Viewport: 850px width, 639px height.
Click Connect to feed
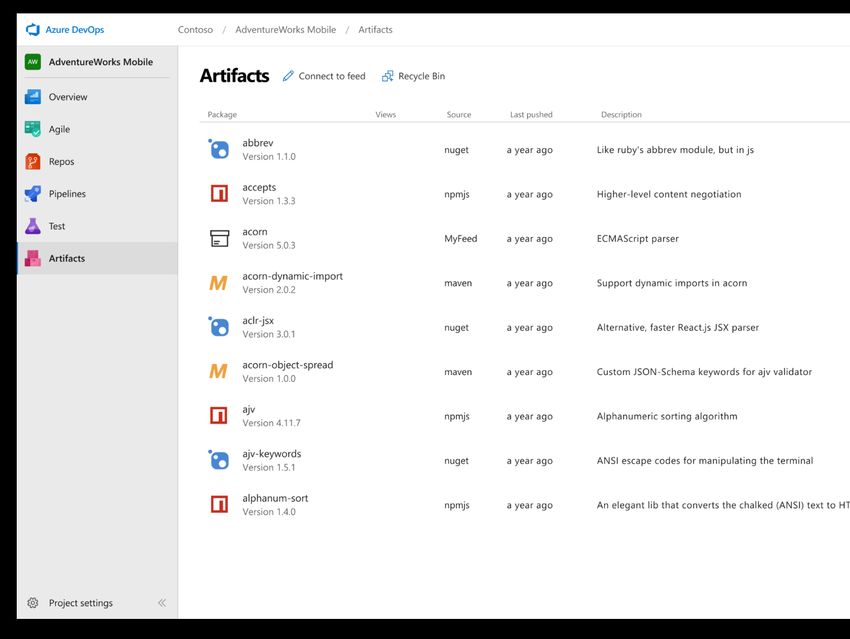pos(324,76)
